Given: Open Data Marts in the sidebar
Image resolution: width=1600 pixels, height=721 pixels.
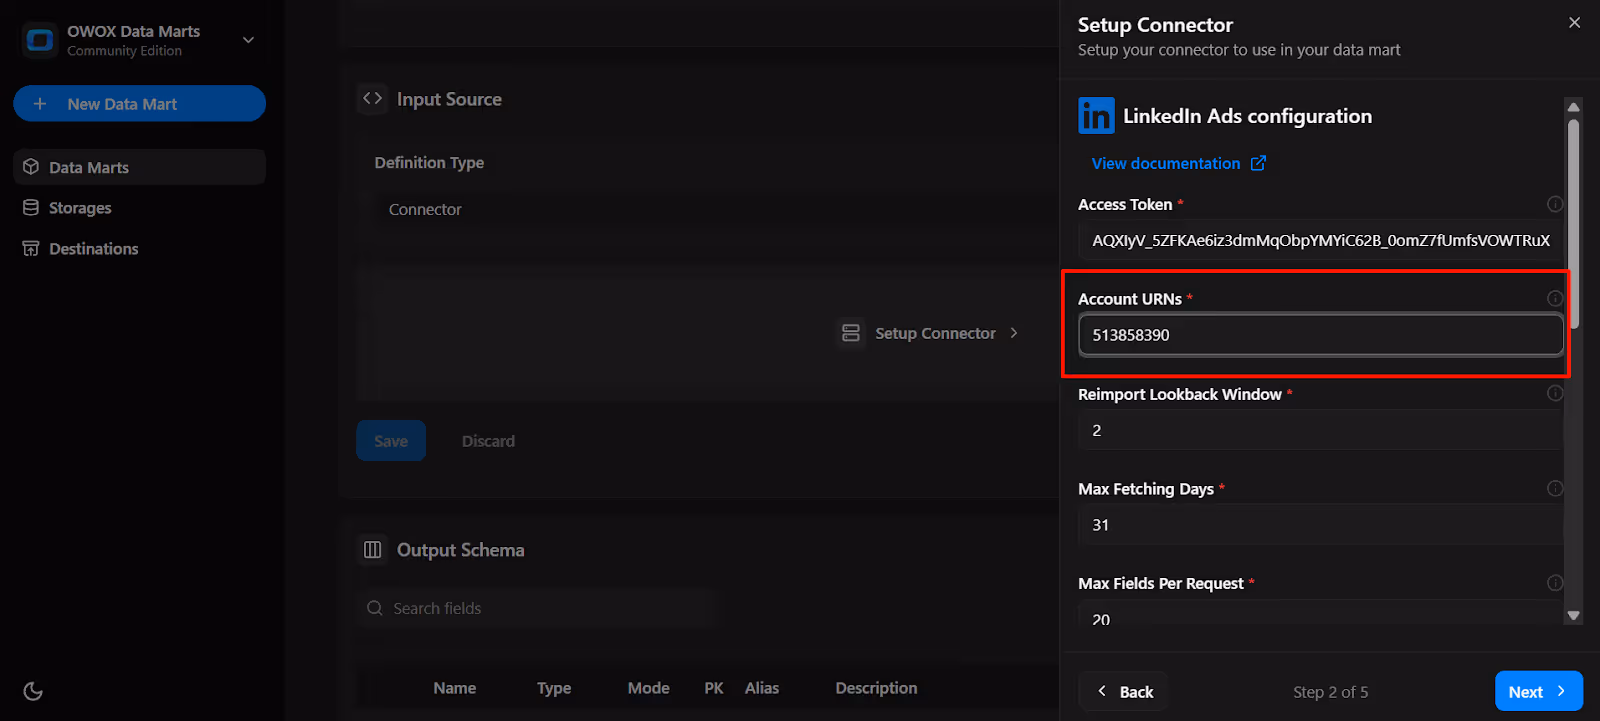Looking at the screenshot, I should point(139,167).
